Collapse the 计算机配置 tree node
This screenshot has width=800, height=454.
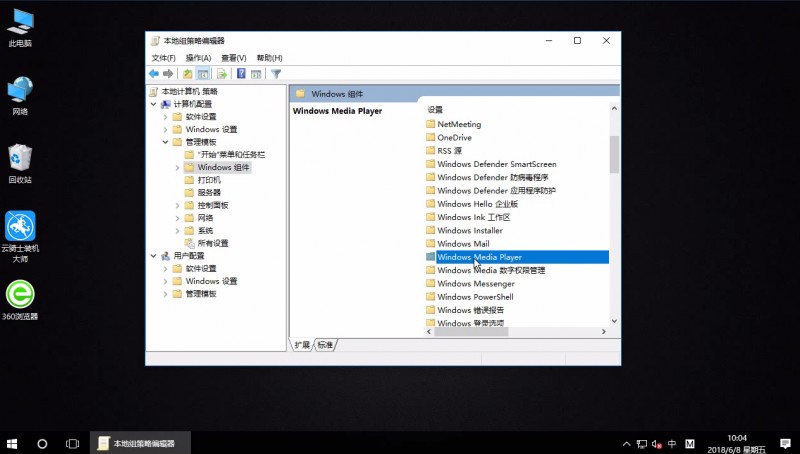pyautogui.click(x=153, y=104)
